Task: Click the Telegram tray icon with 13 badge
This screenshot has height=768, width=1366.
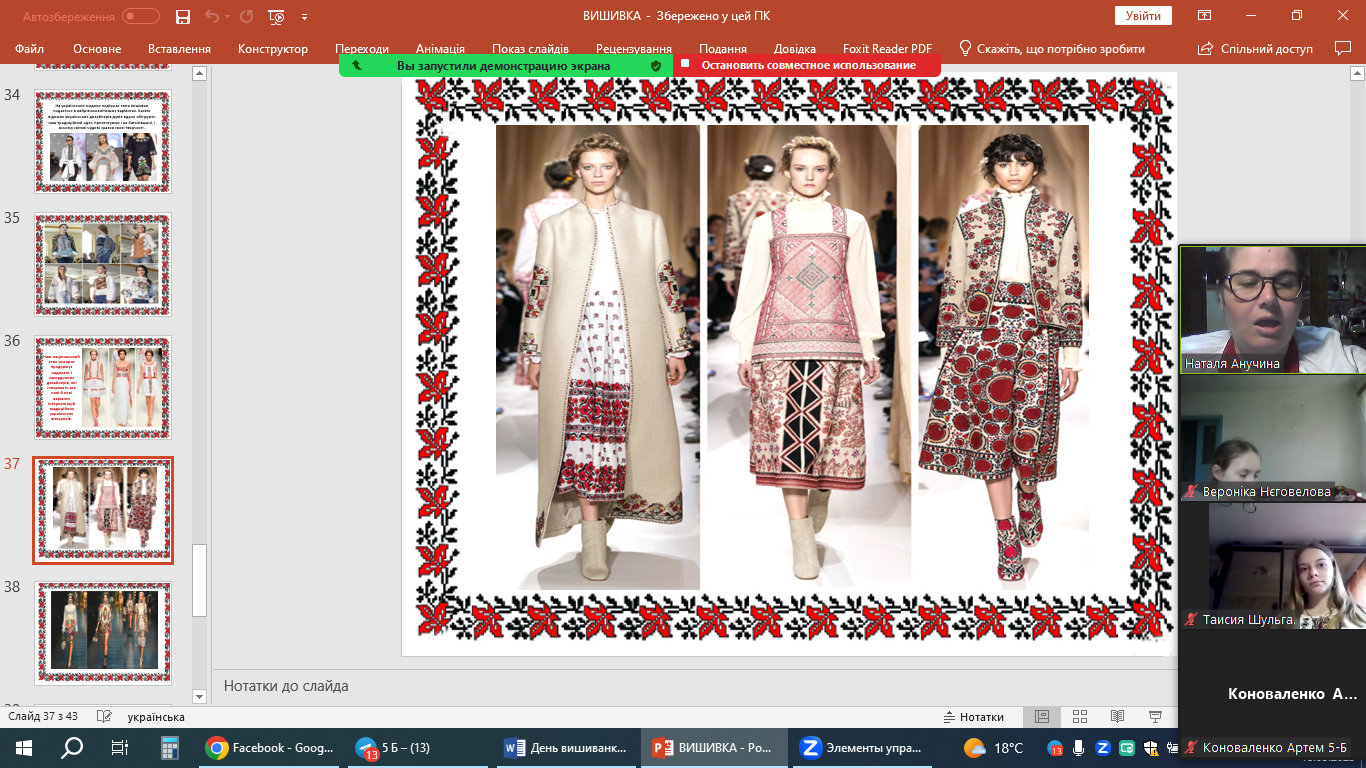Action: pos(1055,748)
